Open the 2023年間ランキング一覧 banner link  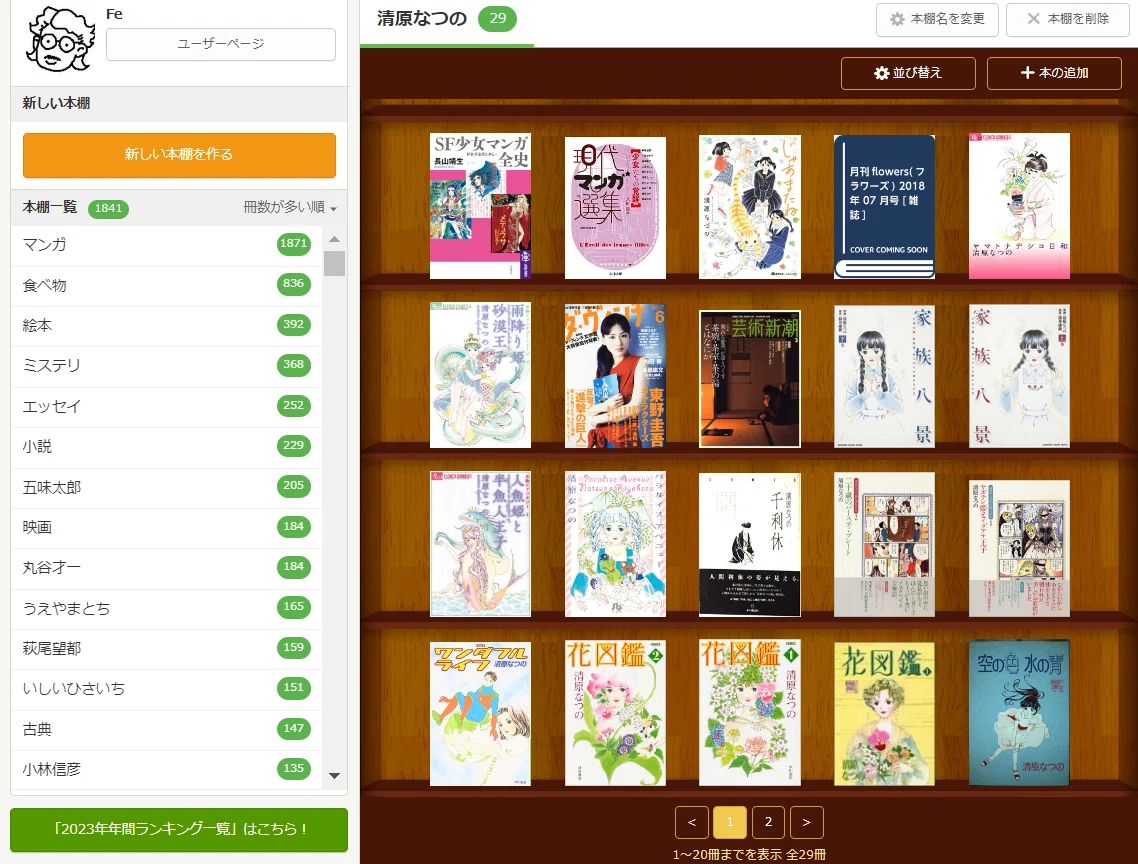[179, 830]
